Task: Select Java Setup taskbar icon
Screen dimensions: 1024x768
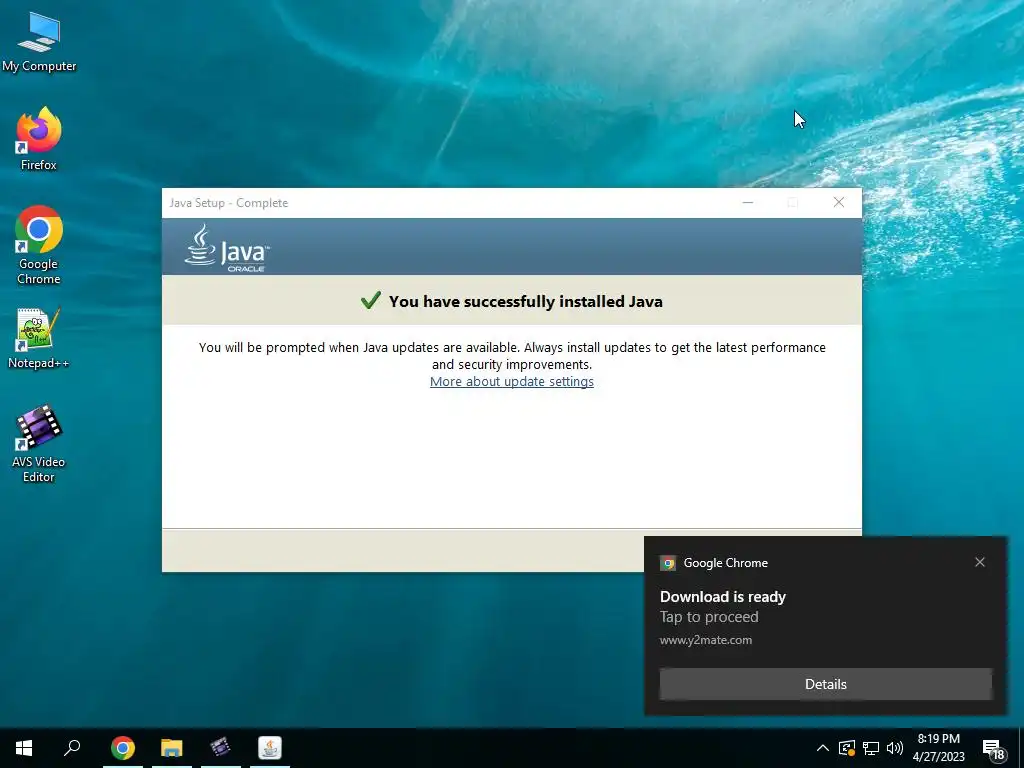Action: click(270, 748)
